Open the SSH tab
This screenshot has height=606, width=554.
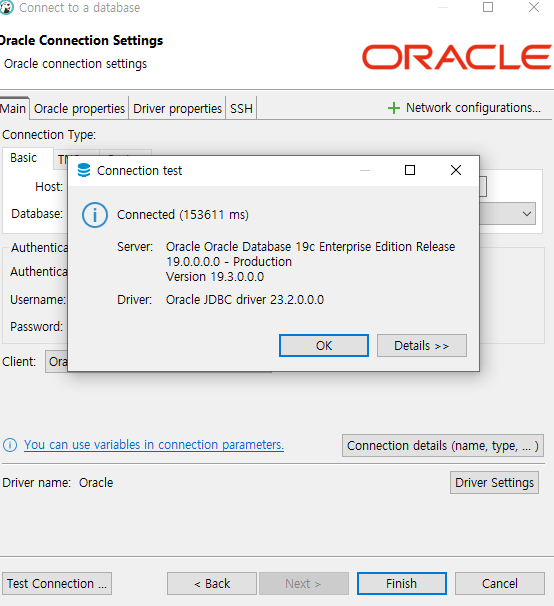tap(241, 109)
